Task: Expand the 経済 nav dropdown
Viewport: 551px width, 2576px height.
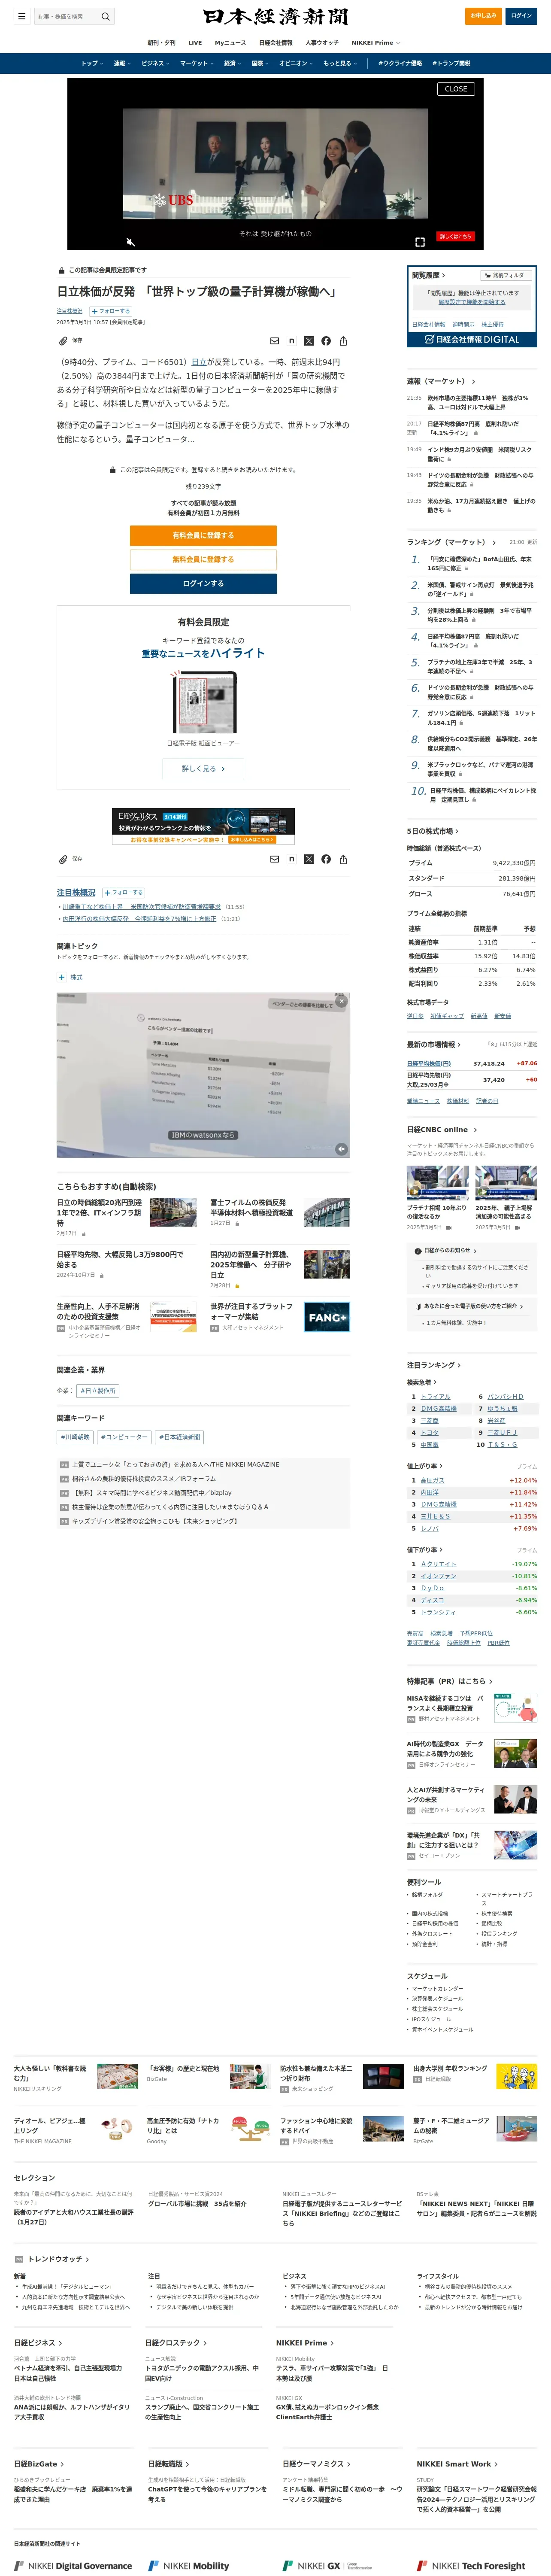Action: tap(233, 63)
